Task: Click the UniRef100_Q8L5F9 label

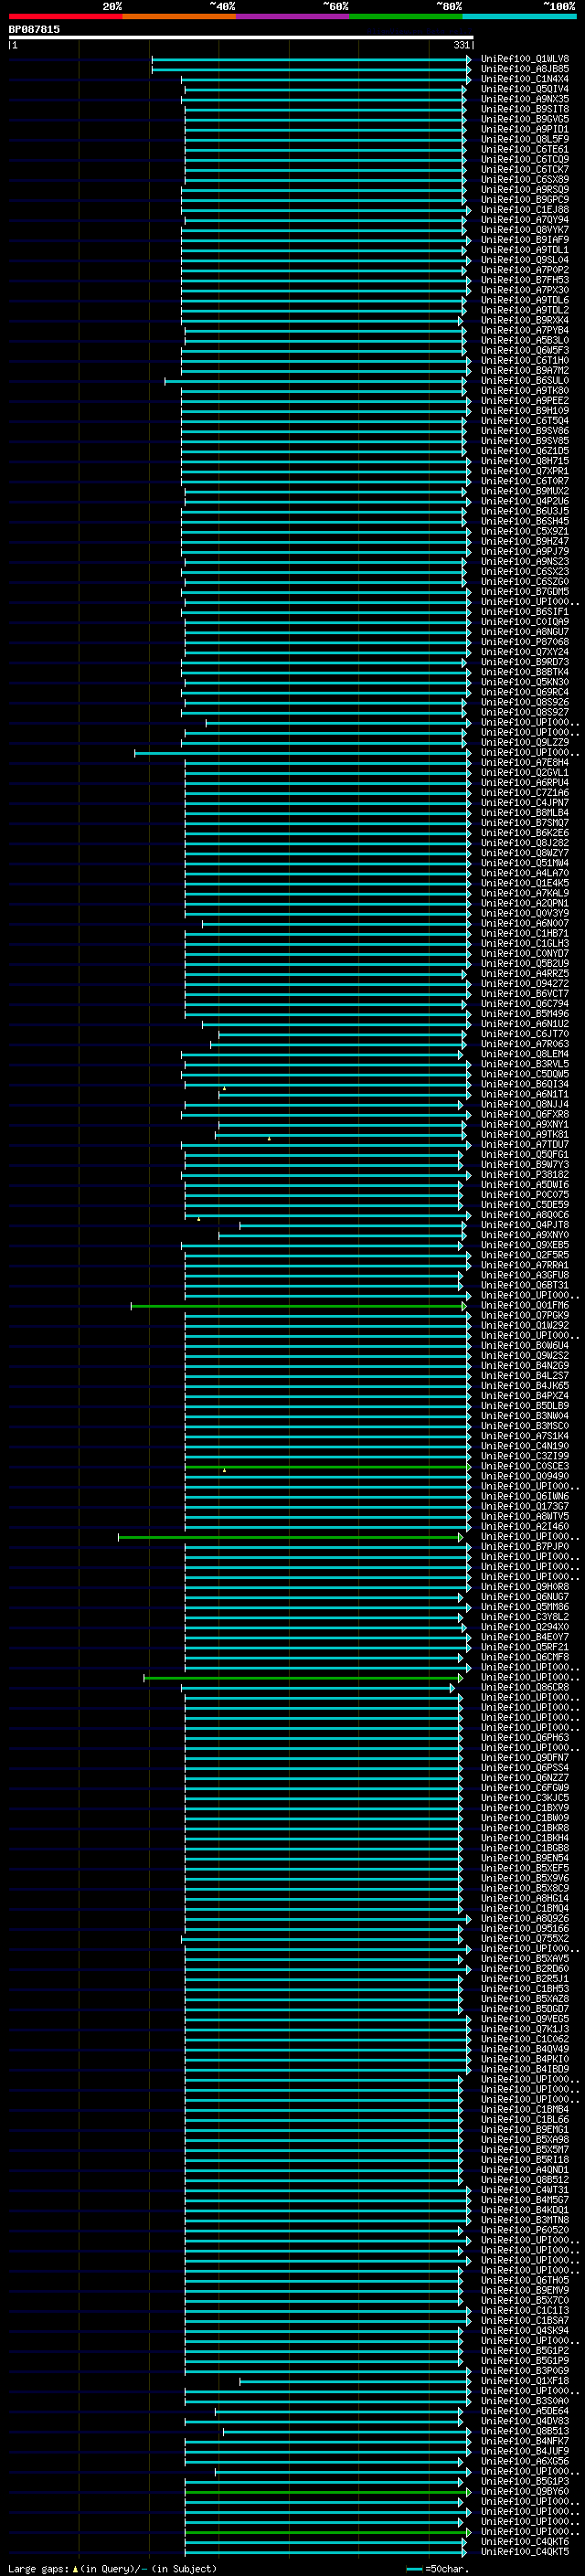Action: (x=524, y=139)
